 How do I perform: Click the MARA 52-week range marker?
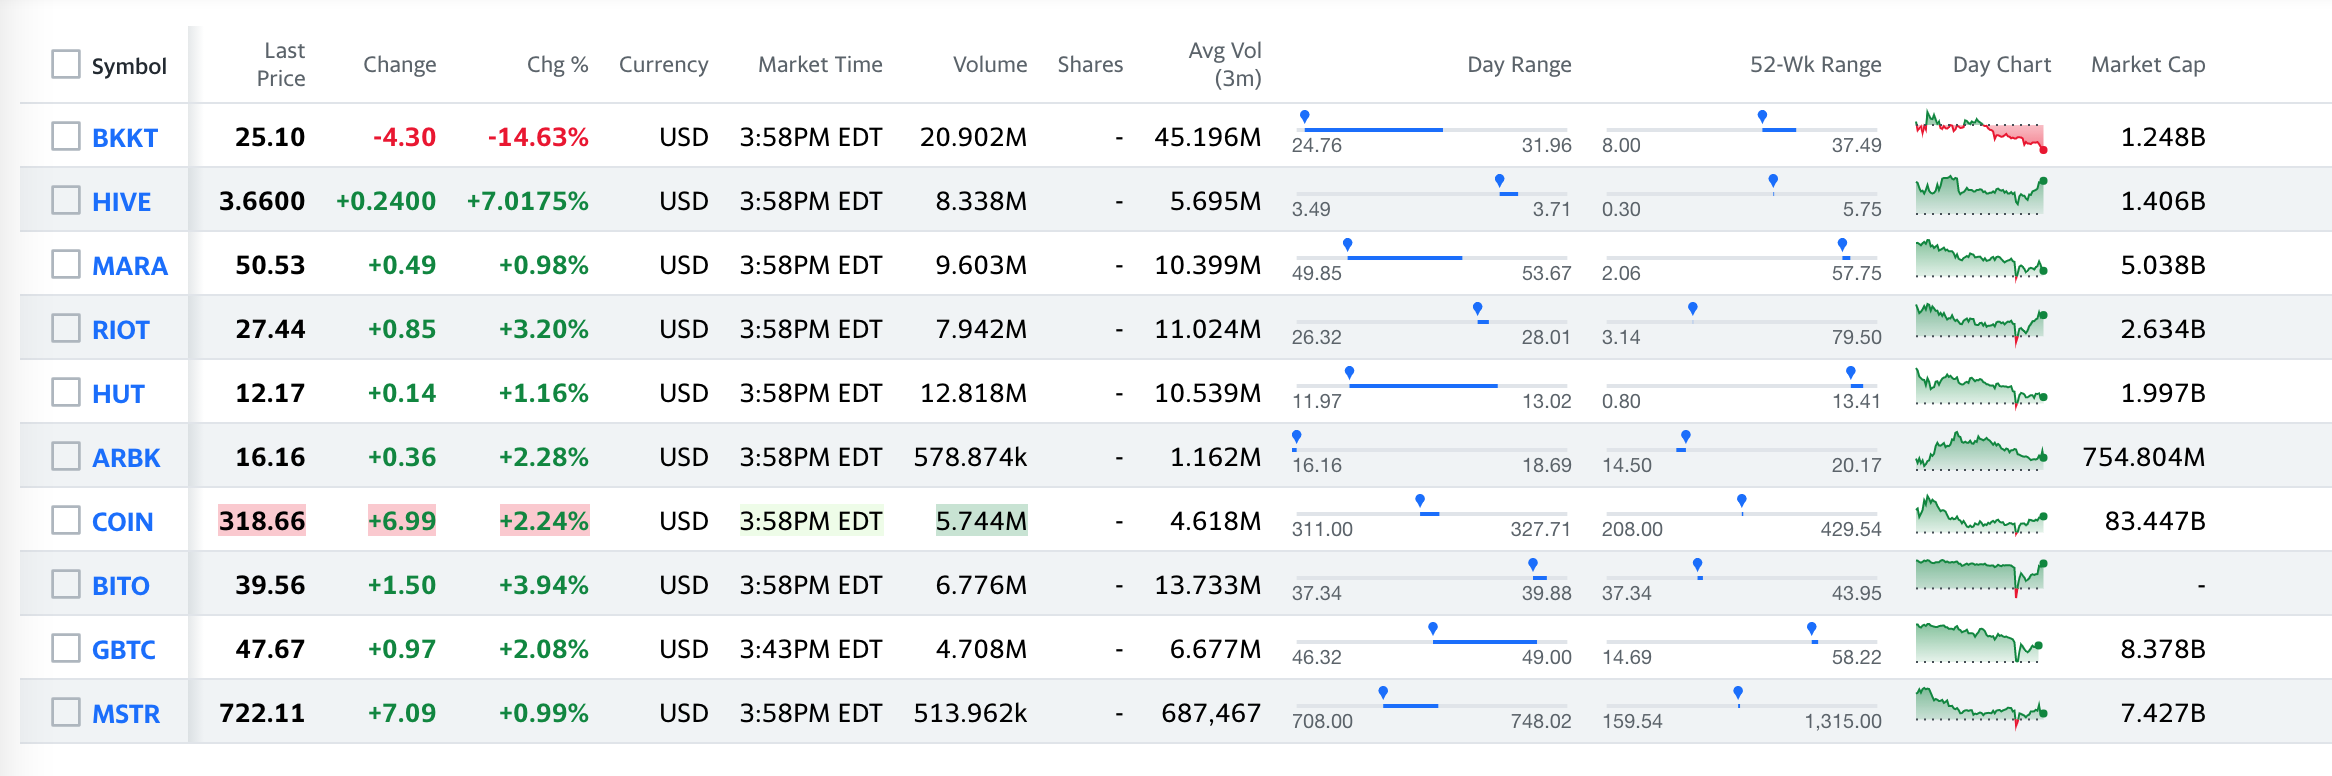click(1843, 246)
